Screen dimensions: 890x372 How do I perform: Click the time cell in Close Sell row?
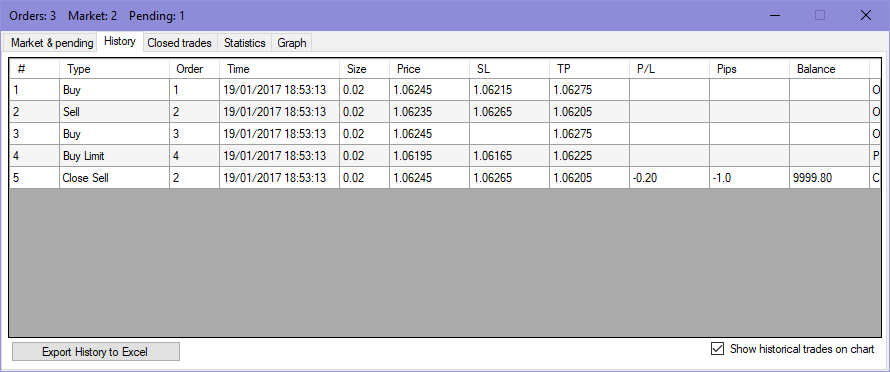point(279,178)
